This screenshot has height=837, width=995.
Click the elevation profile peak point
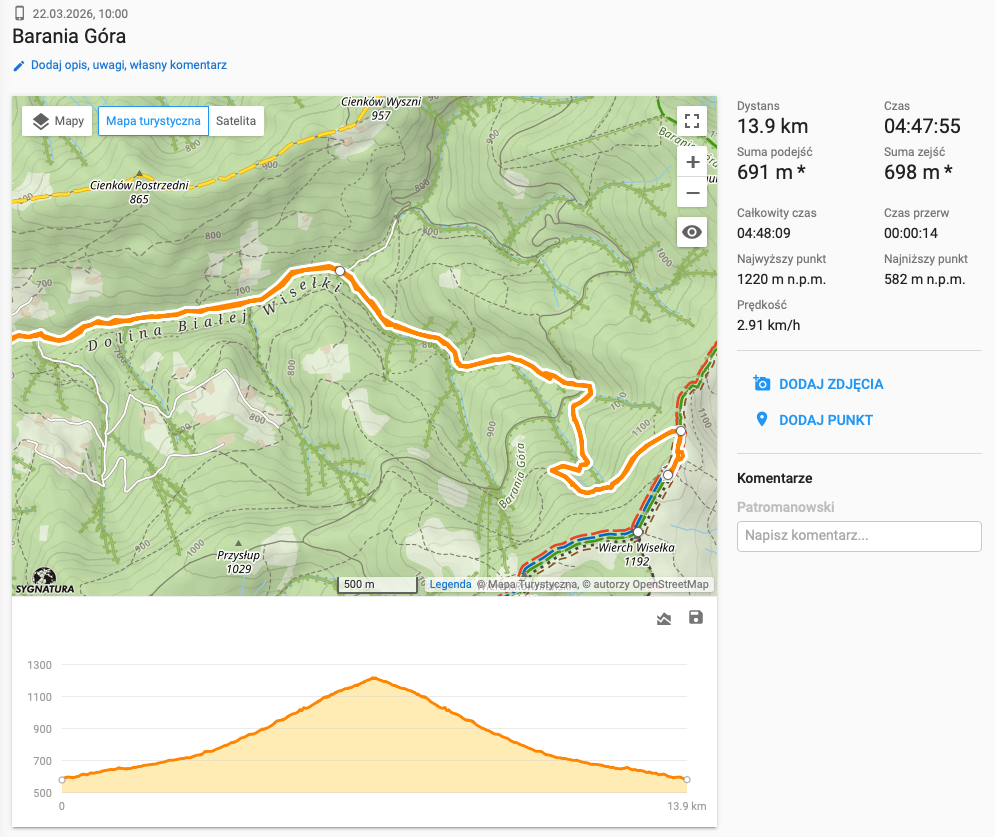coord(373,678)
